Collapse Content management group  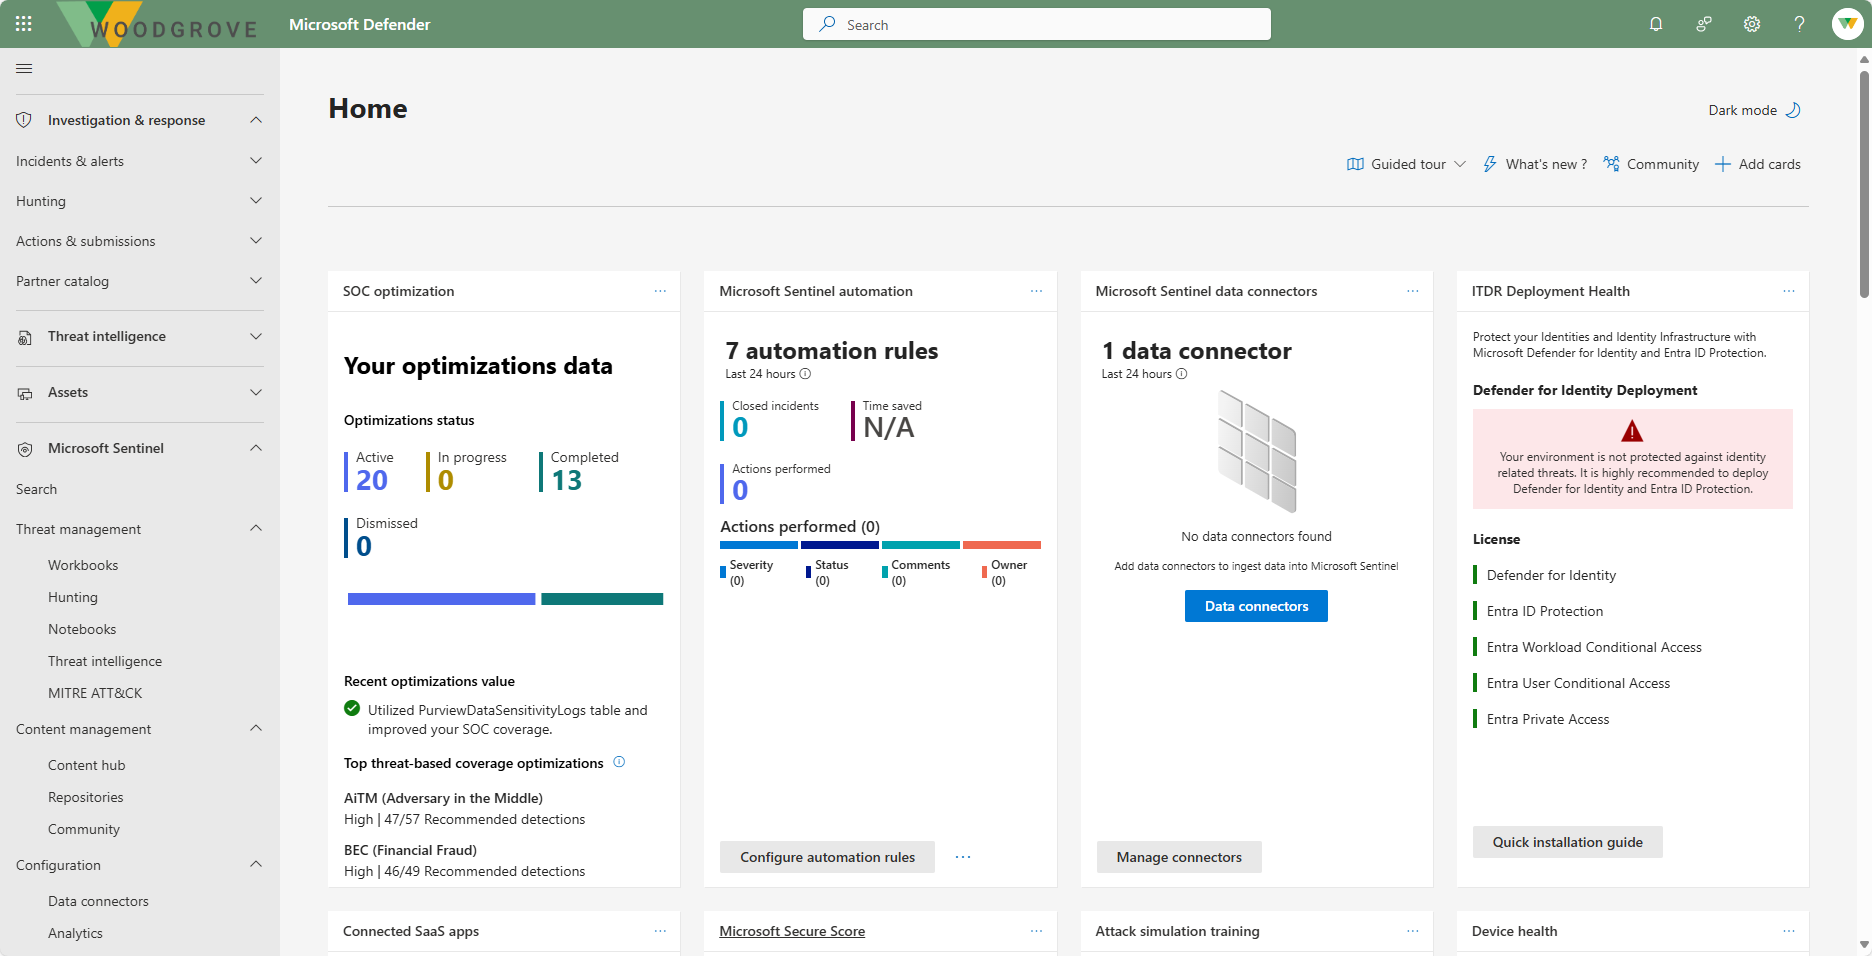(x=256, y=728)
